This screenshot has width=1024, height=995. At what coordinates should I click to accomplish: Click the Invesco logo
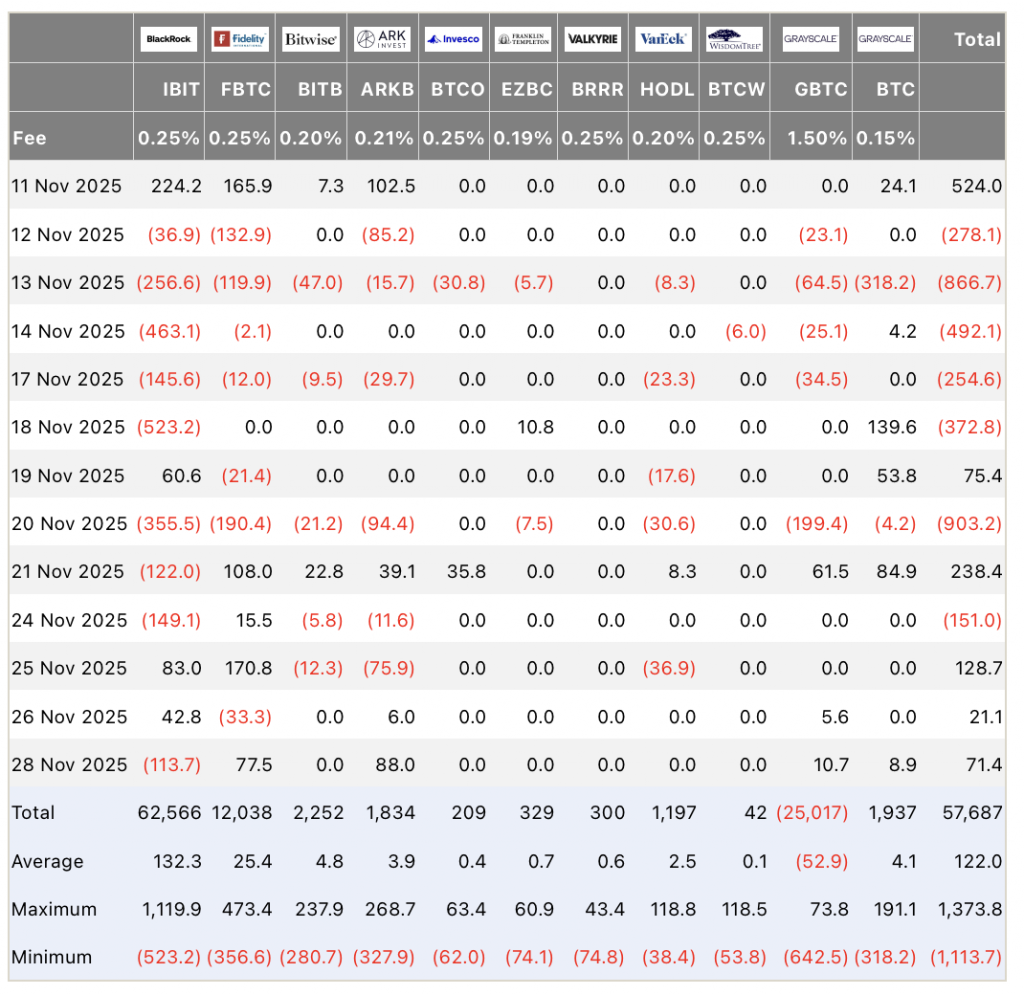(x=453, y=40)
